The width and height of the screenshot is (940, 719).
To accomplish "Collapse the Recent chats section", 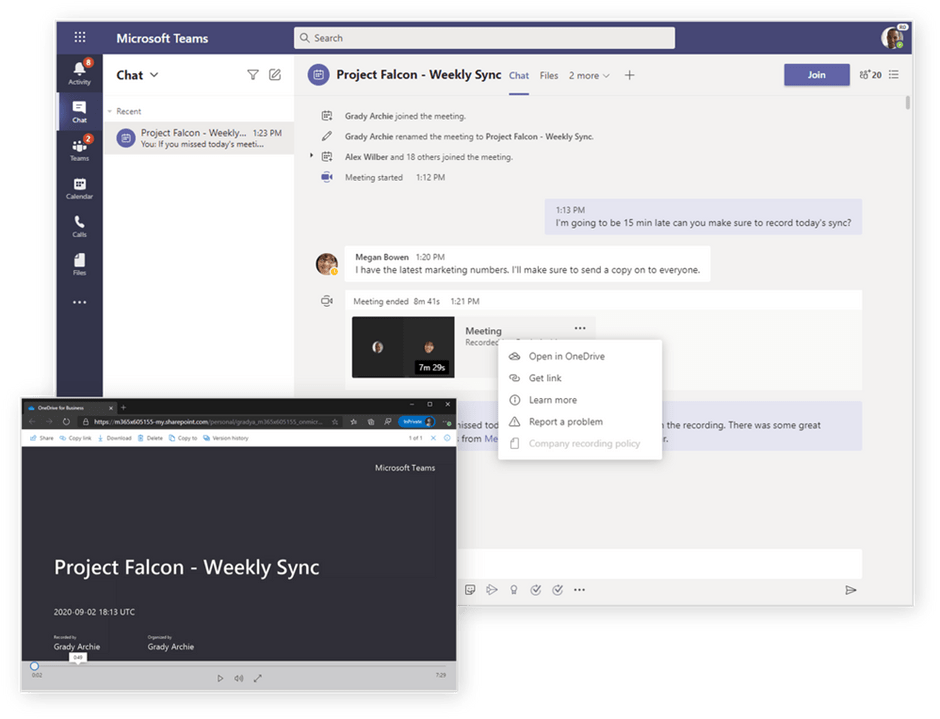I will 110,112.
